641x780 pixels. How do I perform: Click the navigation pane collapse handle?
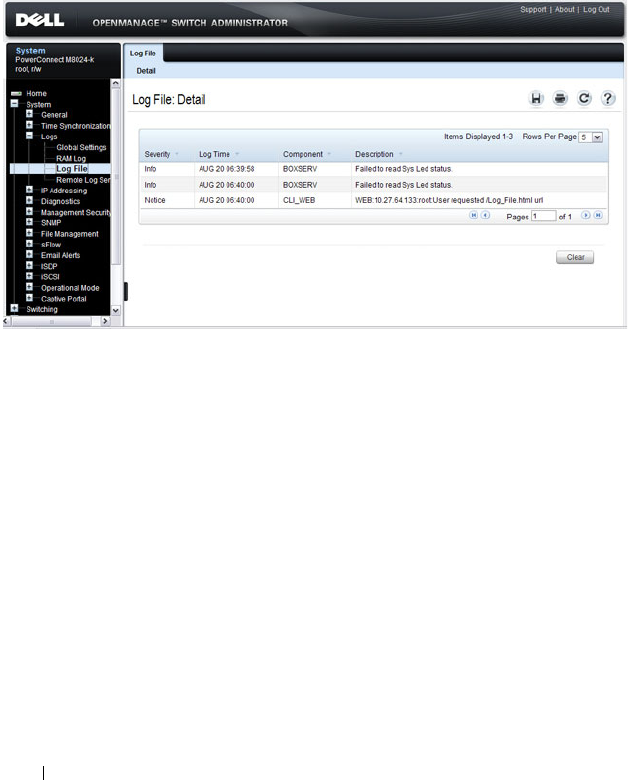click(x=126, y=292)
